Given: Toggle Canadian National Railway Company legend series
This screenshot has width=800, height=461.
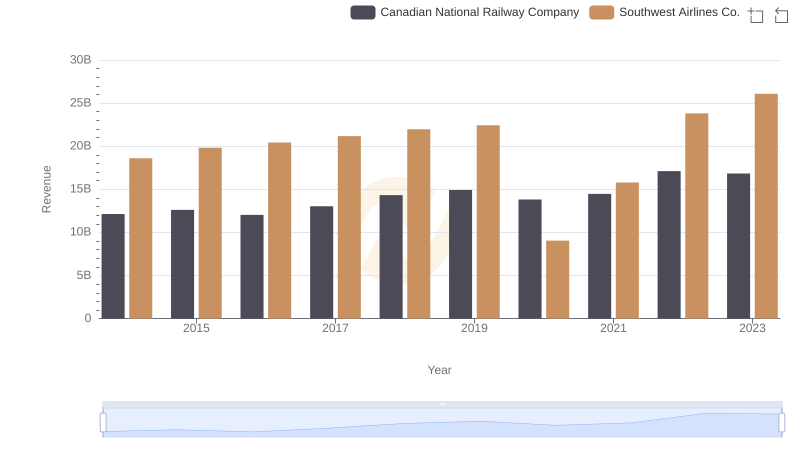Looking at the screenshot, I should (465, 12).
